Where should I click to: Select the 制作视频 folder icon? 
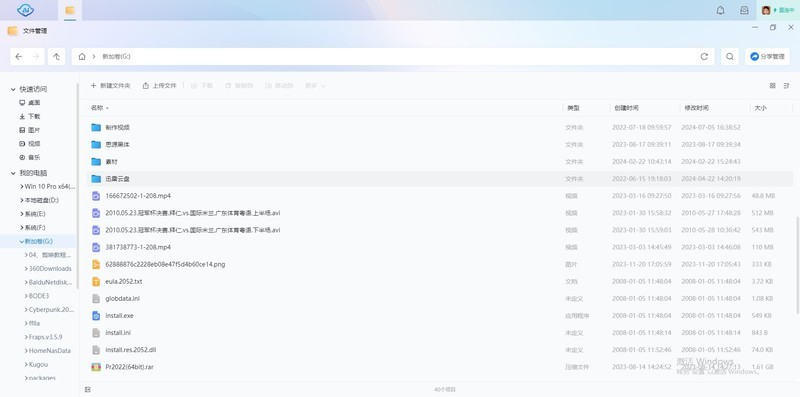pos(96,128)
